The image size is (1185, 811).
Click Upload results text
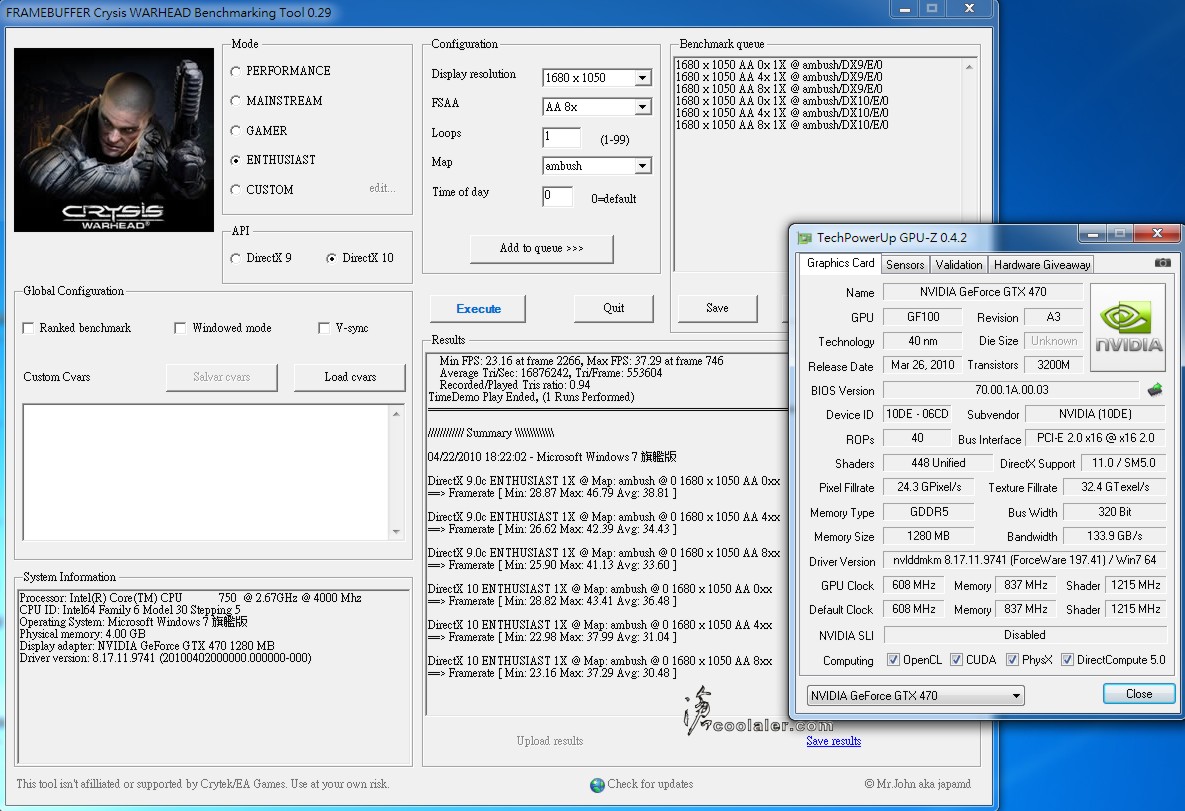(549, 741)
